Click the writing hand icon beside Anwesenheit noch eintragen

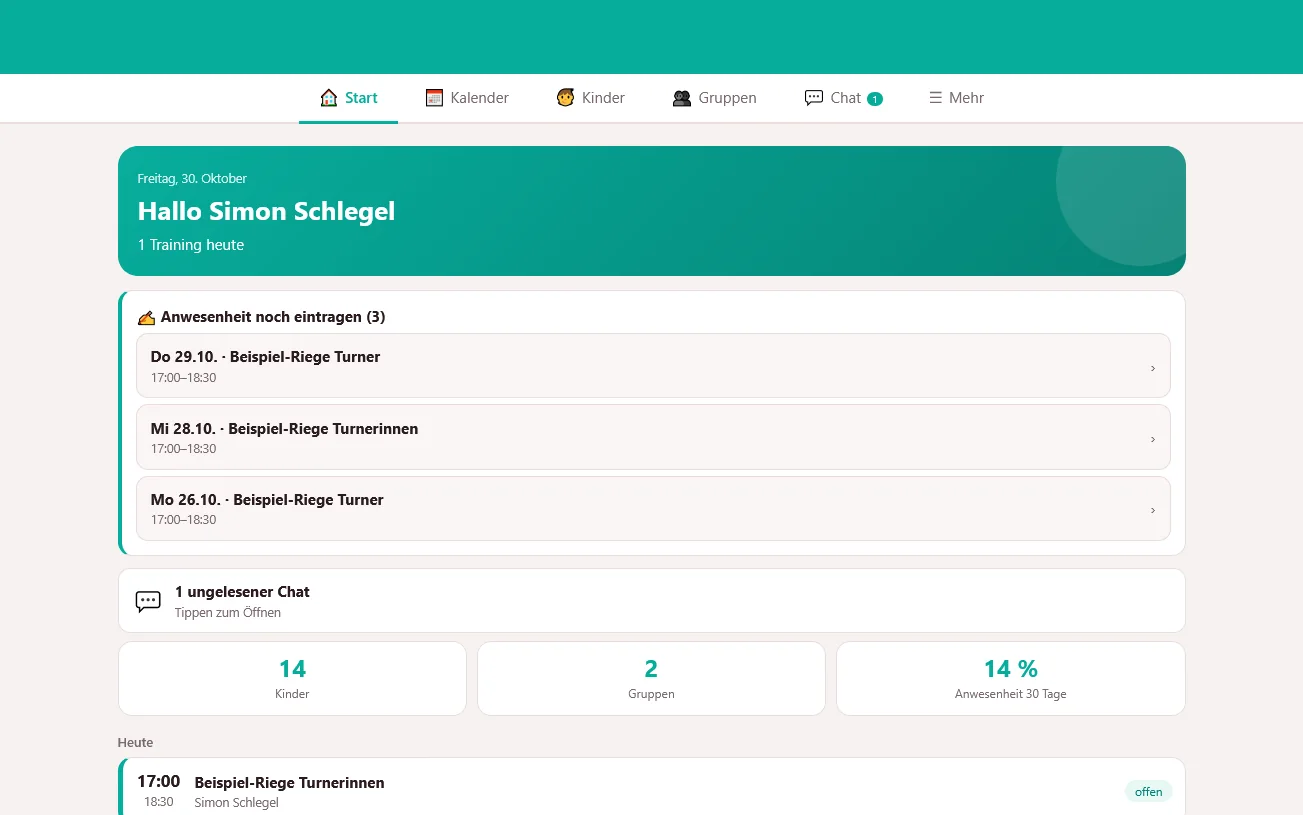(146, 318)
